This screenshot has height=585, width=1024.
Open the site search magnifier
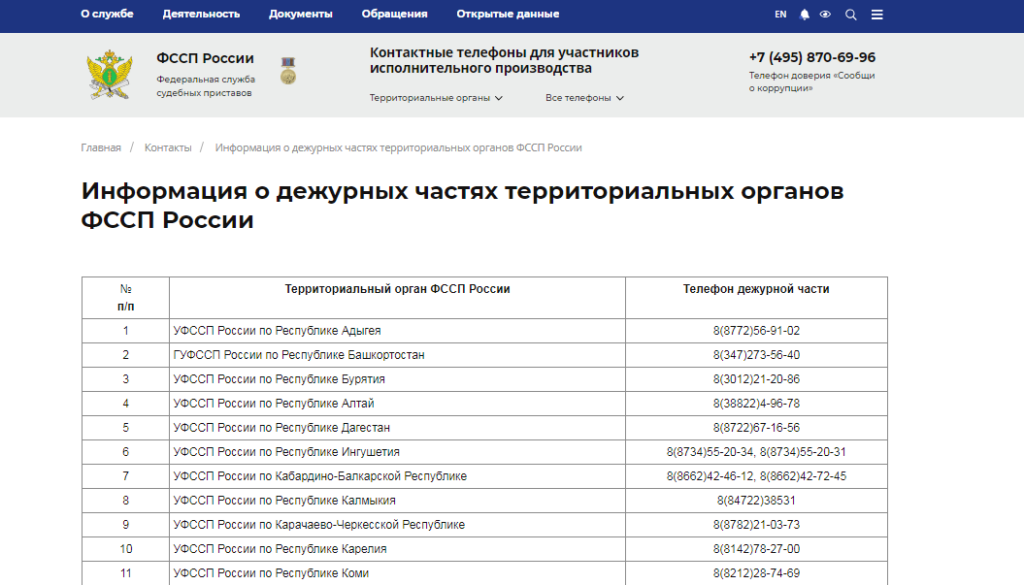(x=851, y=15)
